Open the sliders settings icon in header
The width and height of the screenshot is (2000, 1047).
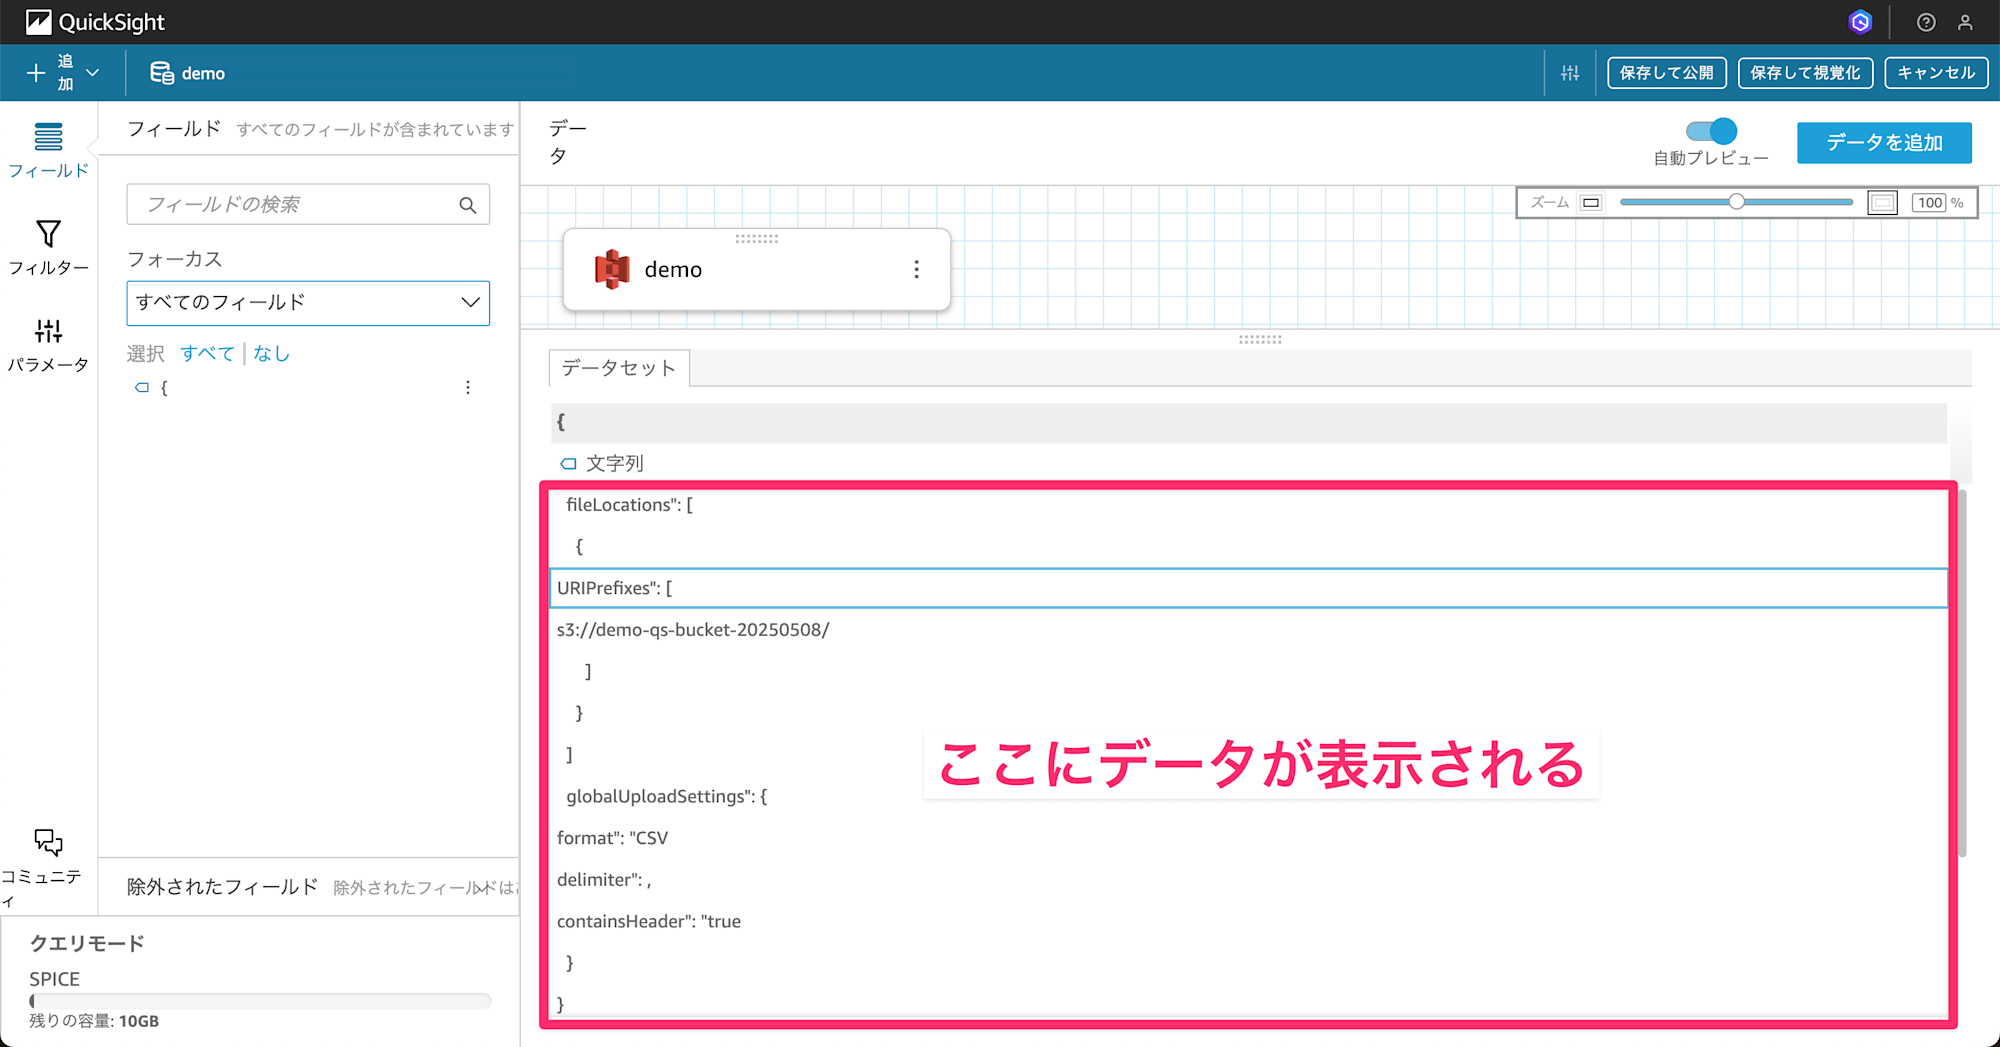click(1570, 73)
